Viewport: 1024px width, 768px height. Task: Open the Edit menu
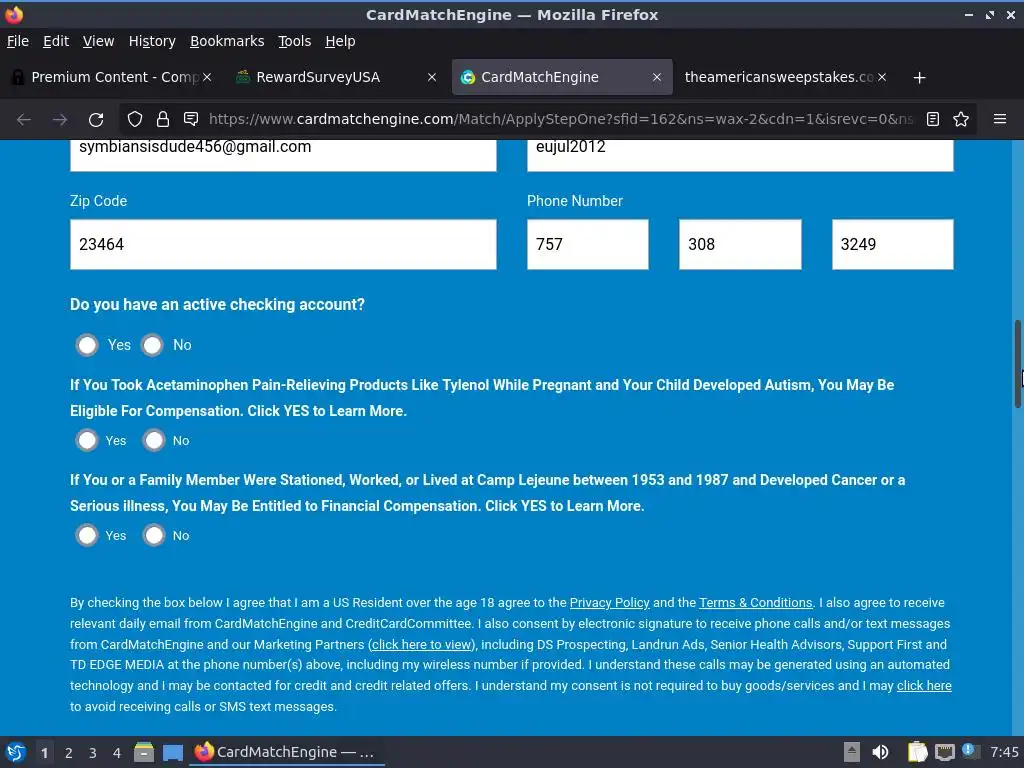56,41
